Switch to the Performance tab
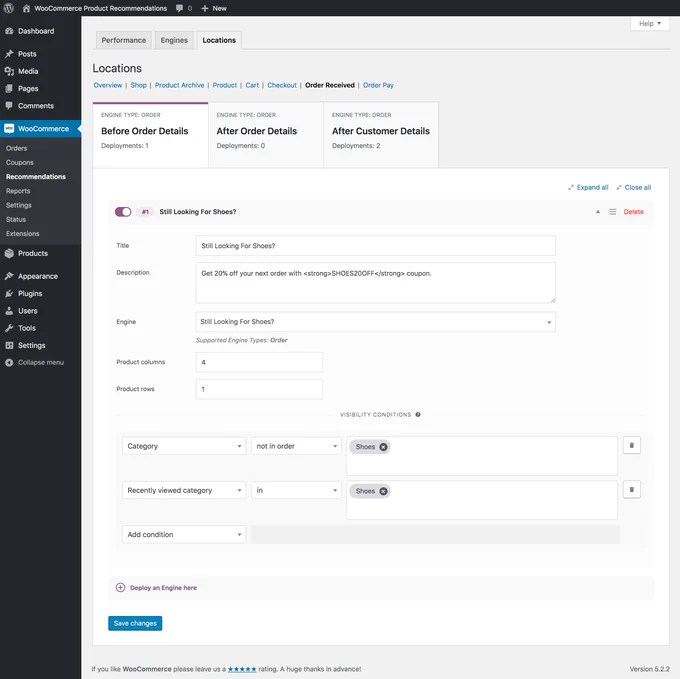 click(x=124, y=40)
